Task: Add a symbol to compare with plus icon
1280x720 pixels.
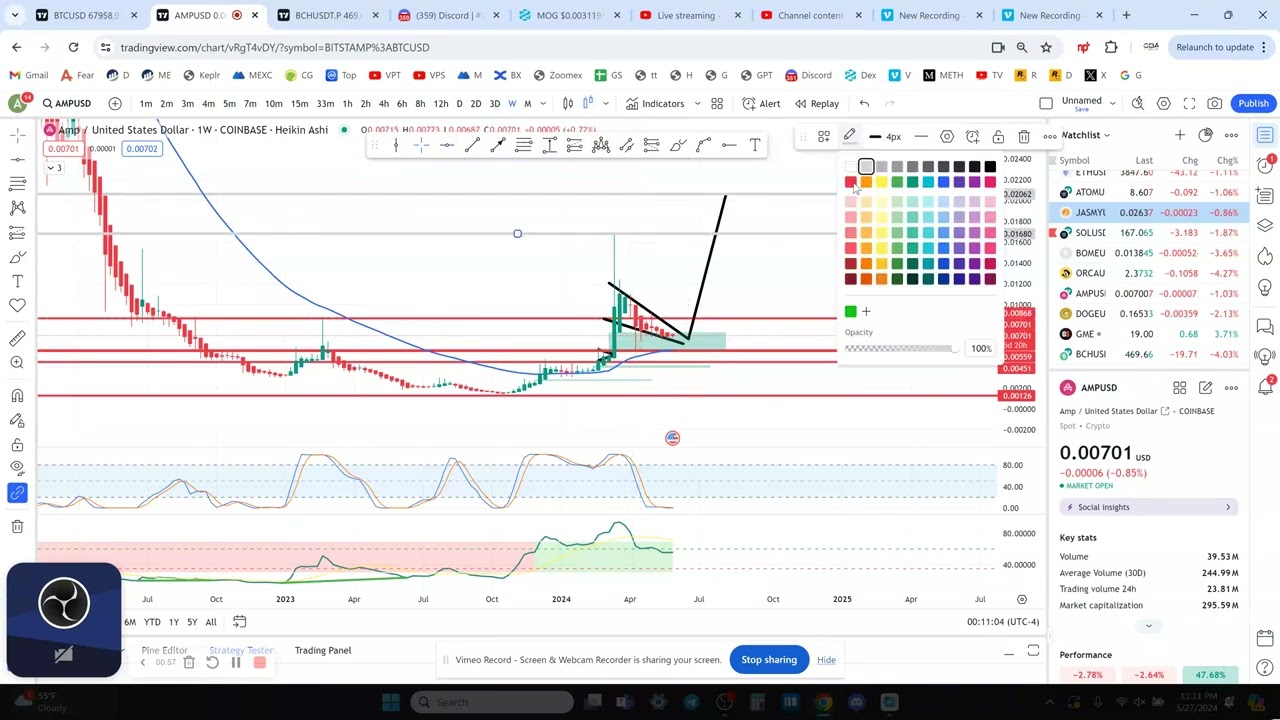Action: tap(115, 104)
